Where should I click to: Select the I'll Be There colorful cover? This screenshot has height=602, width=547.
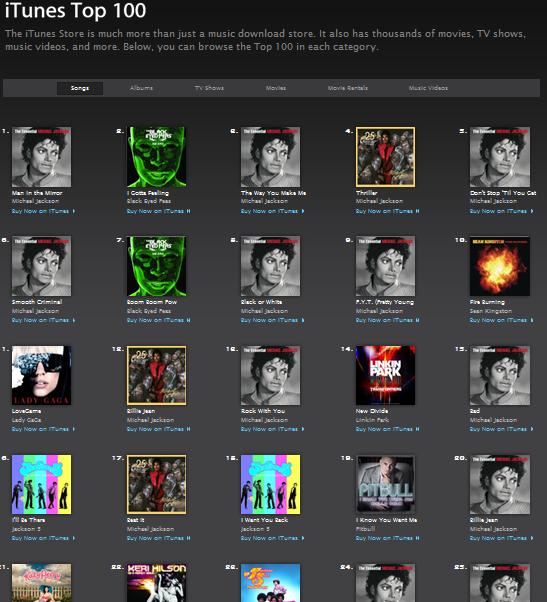pyautogui.click(x=41, y=484)
